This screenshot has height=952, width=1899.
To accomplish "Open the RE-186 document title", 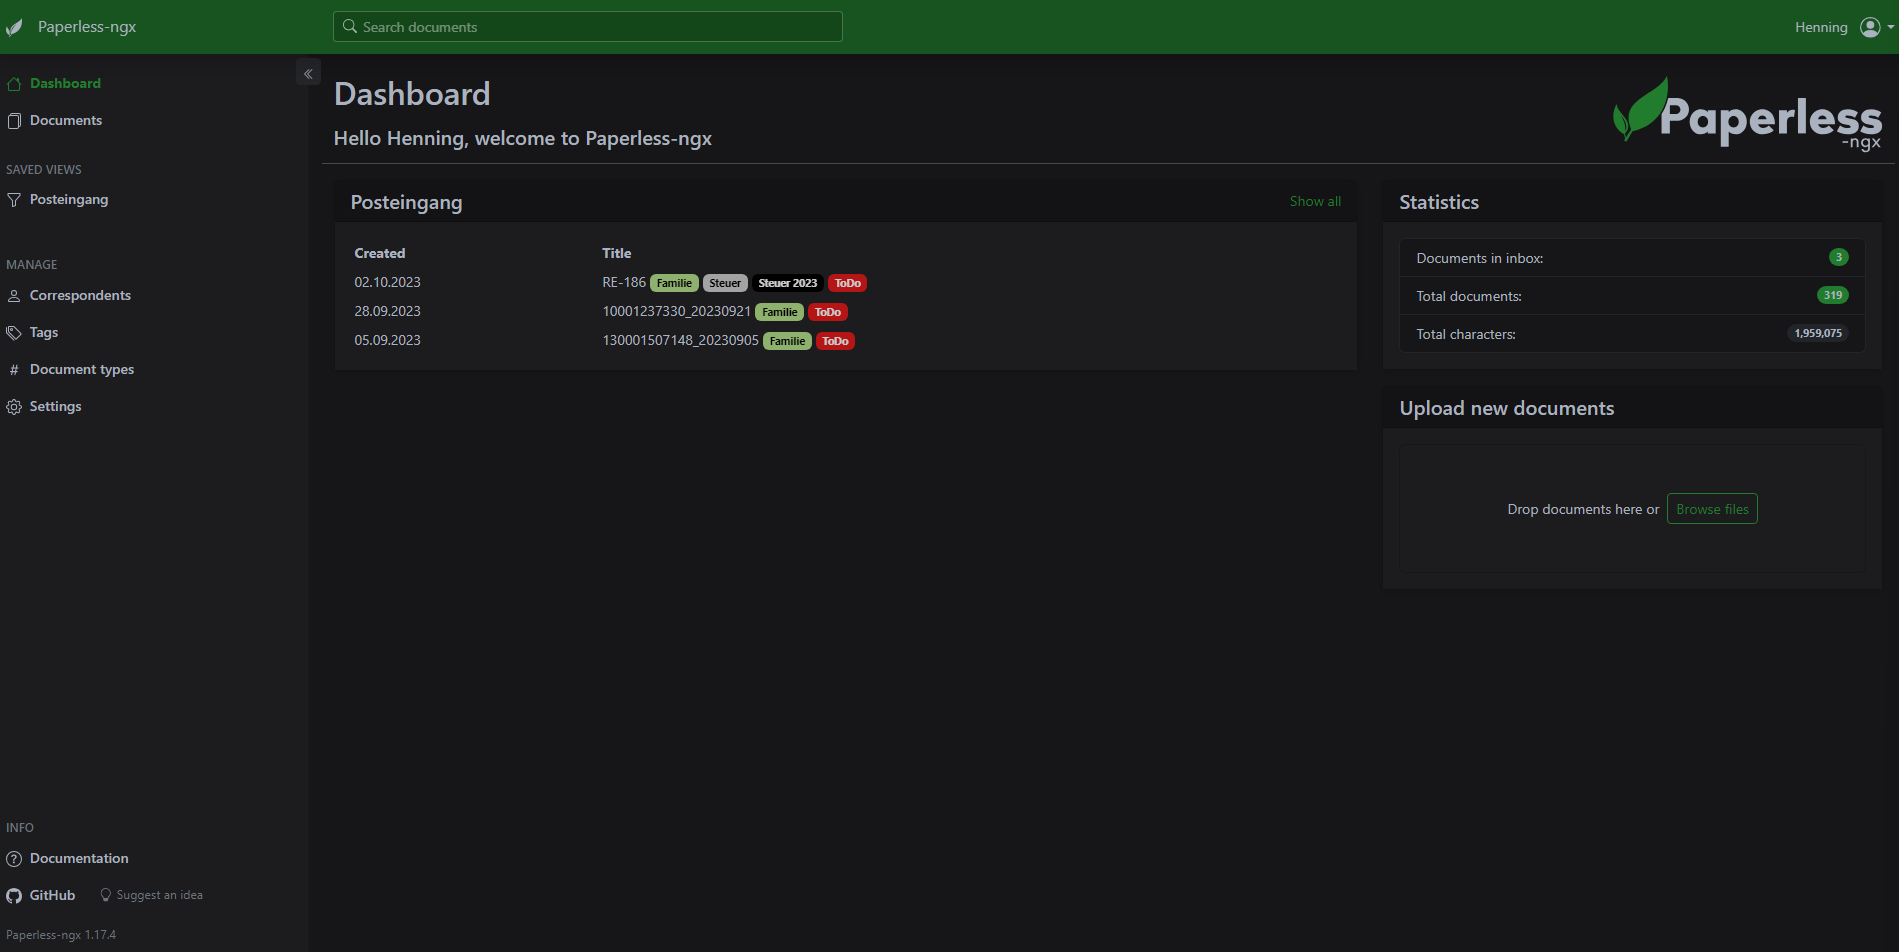I will tap(623, 283).
